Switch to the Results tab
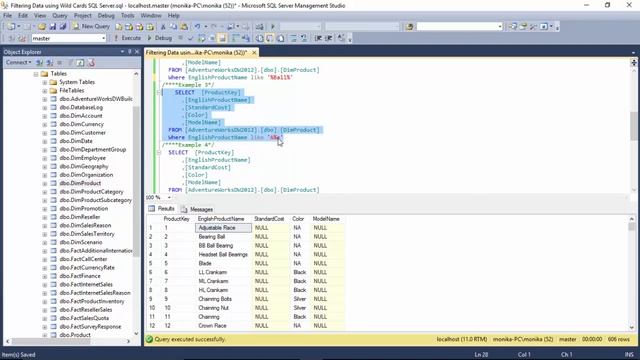Screen dimensions: 640x360 coord(162,209)
